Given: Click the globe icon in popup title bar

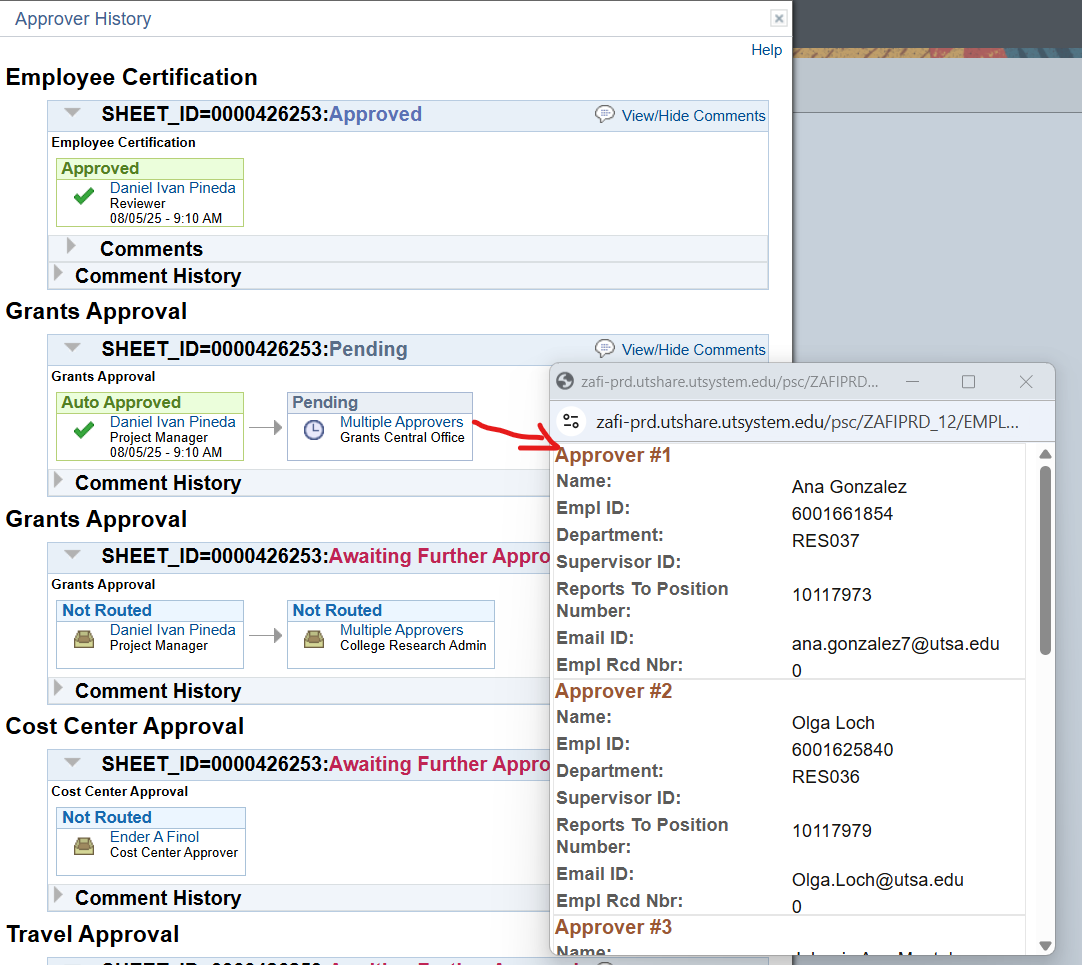Looking at the screenshot, I should click(565, 381).
